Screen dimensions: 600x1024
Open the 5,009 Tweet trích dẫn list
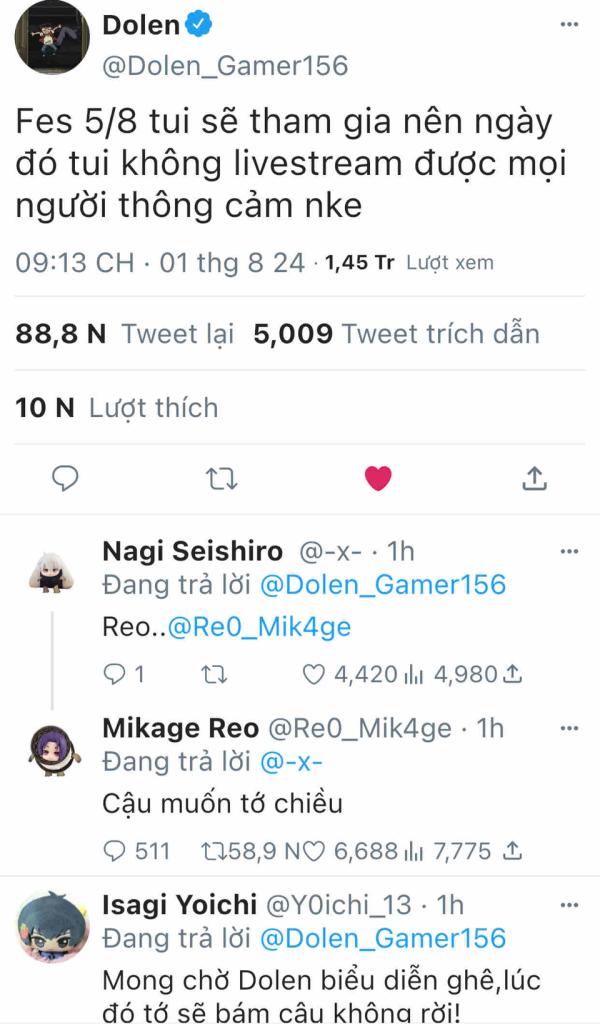(396, 334)
